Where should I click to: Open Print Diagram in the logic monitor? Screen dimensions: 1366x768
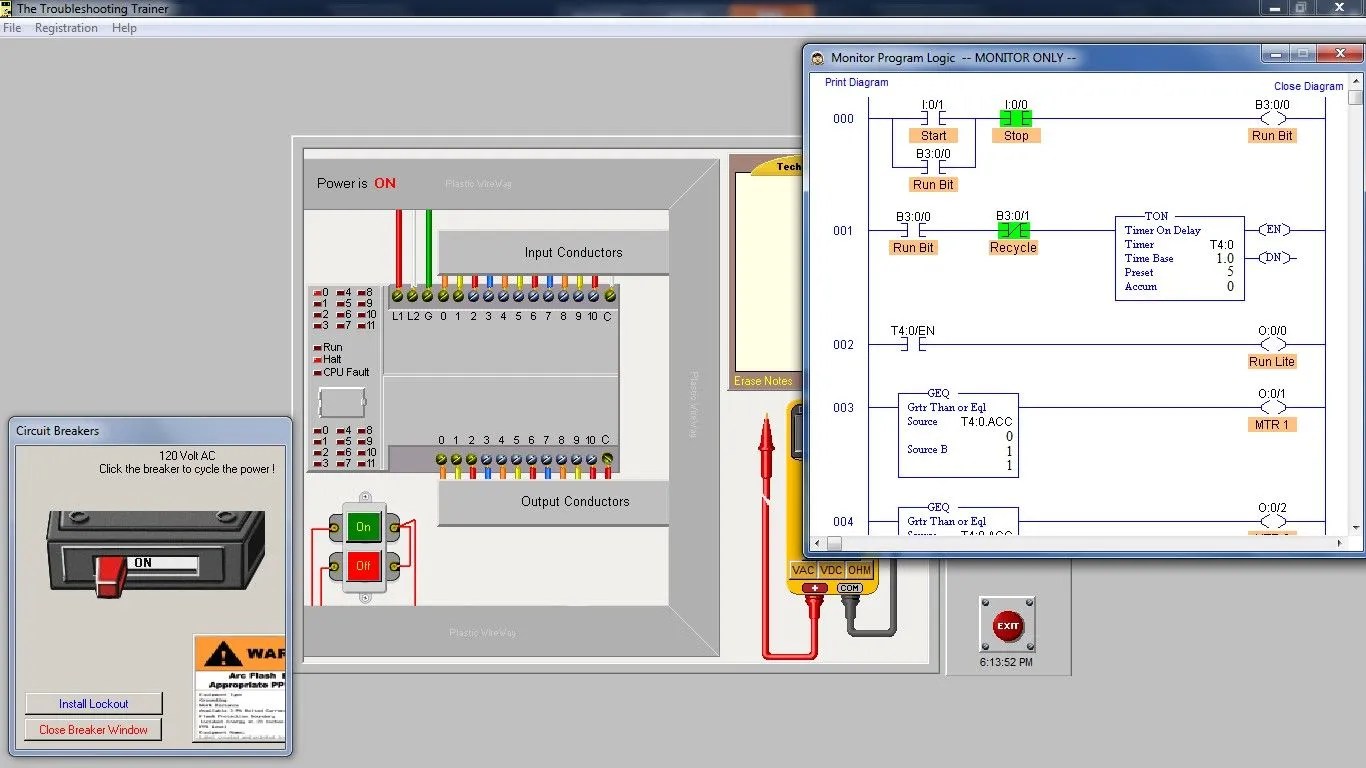tap(855, 82)
